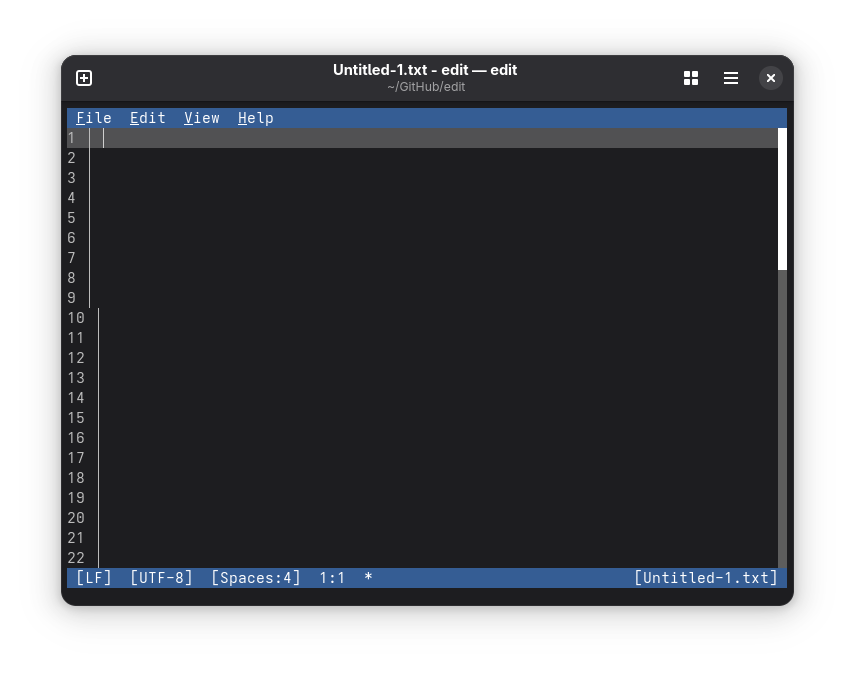Viewport: 855px width, 673px height.
Task: Click the ~/GitHub/edit path subtitle
Action: (x=426, y=87)
